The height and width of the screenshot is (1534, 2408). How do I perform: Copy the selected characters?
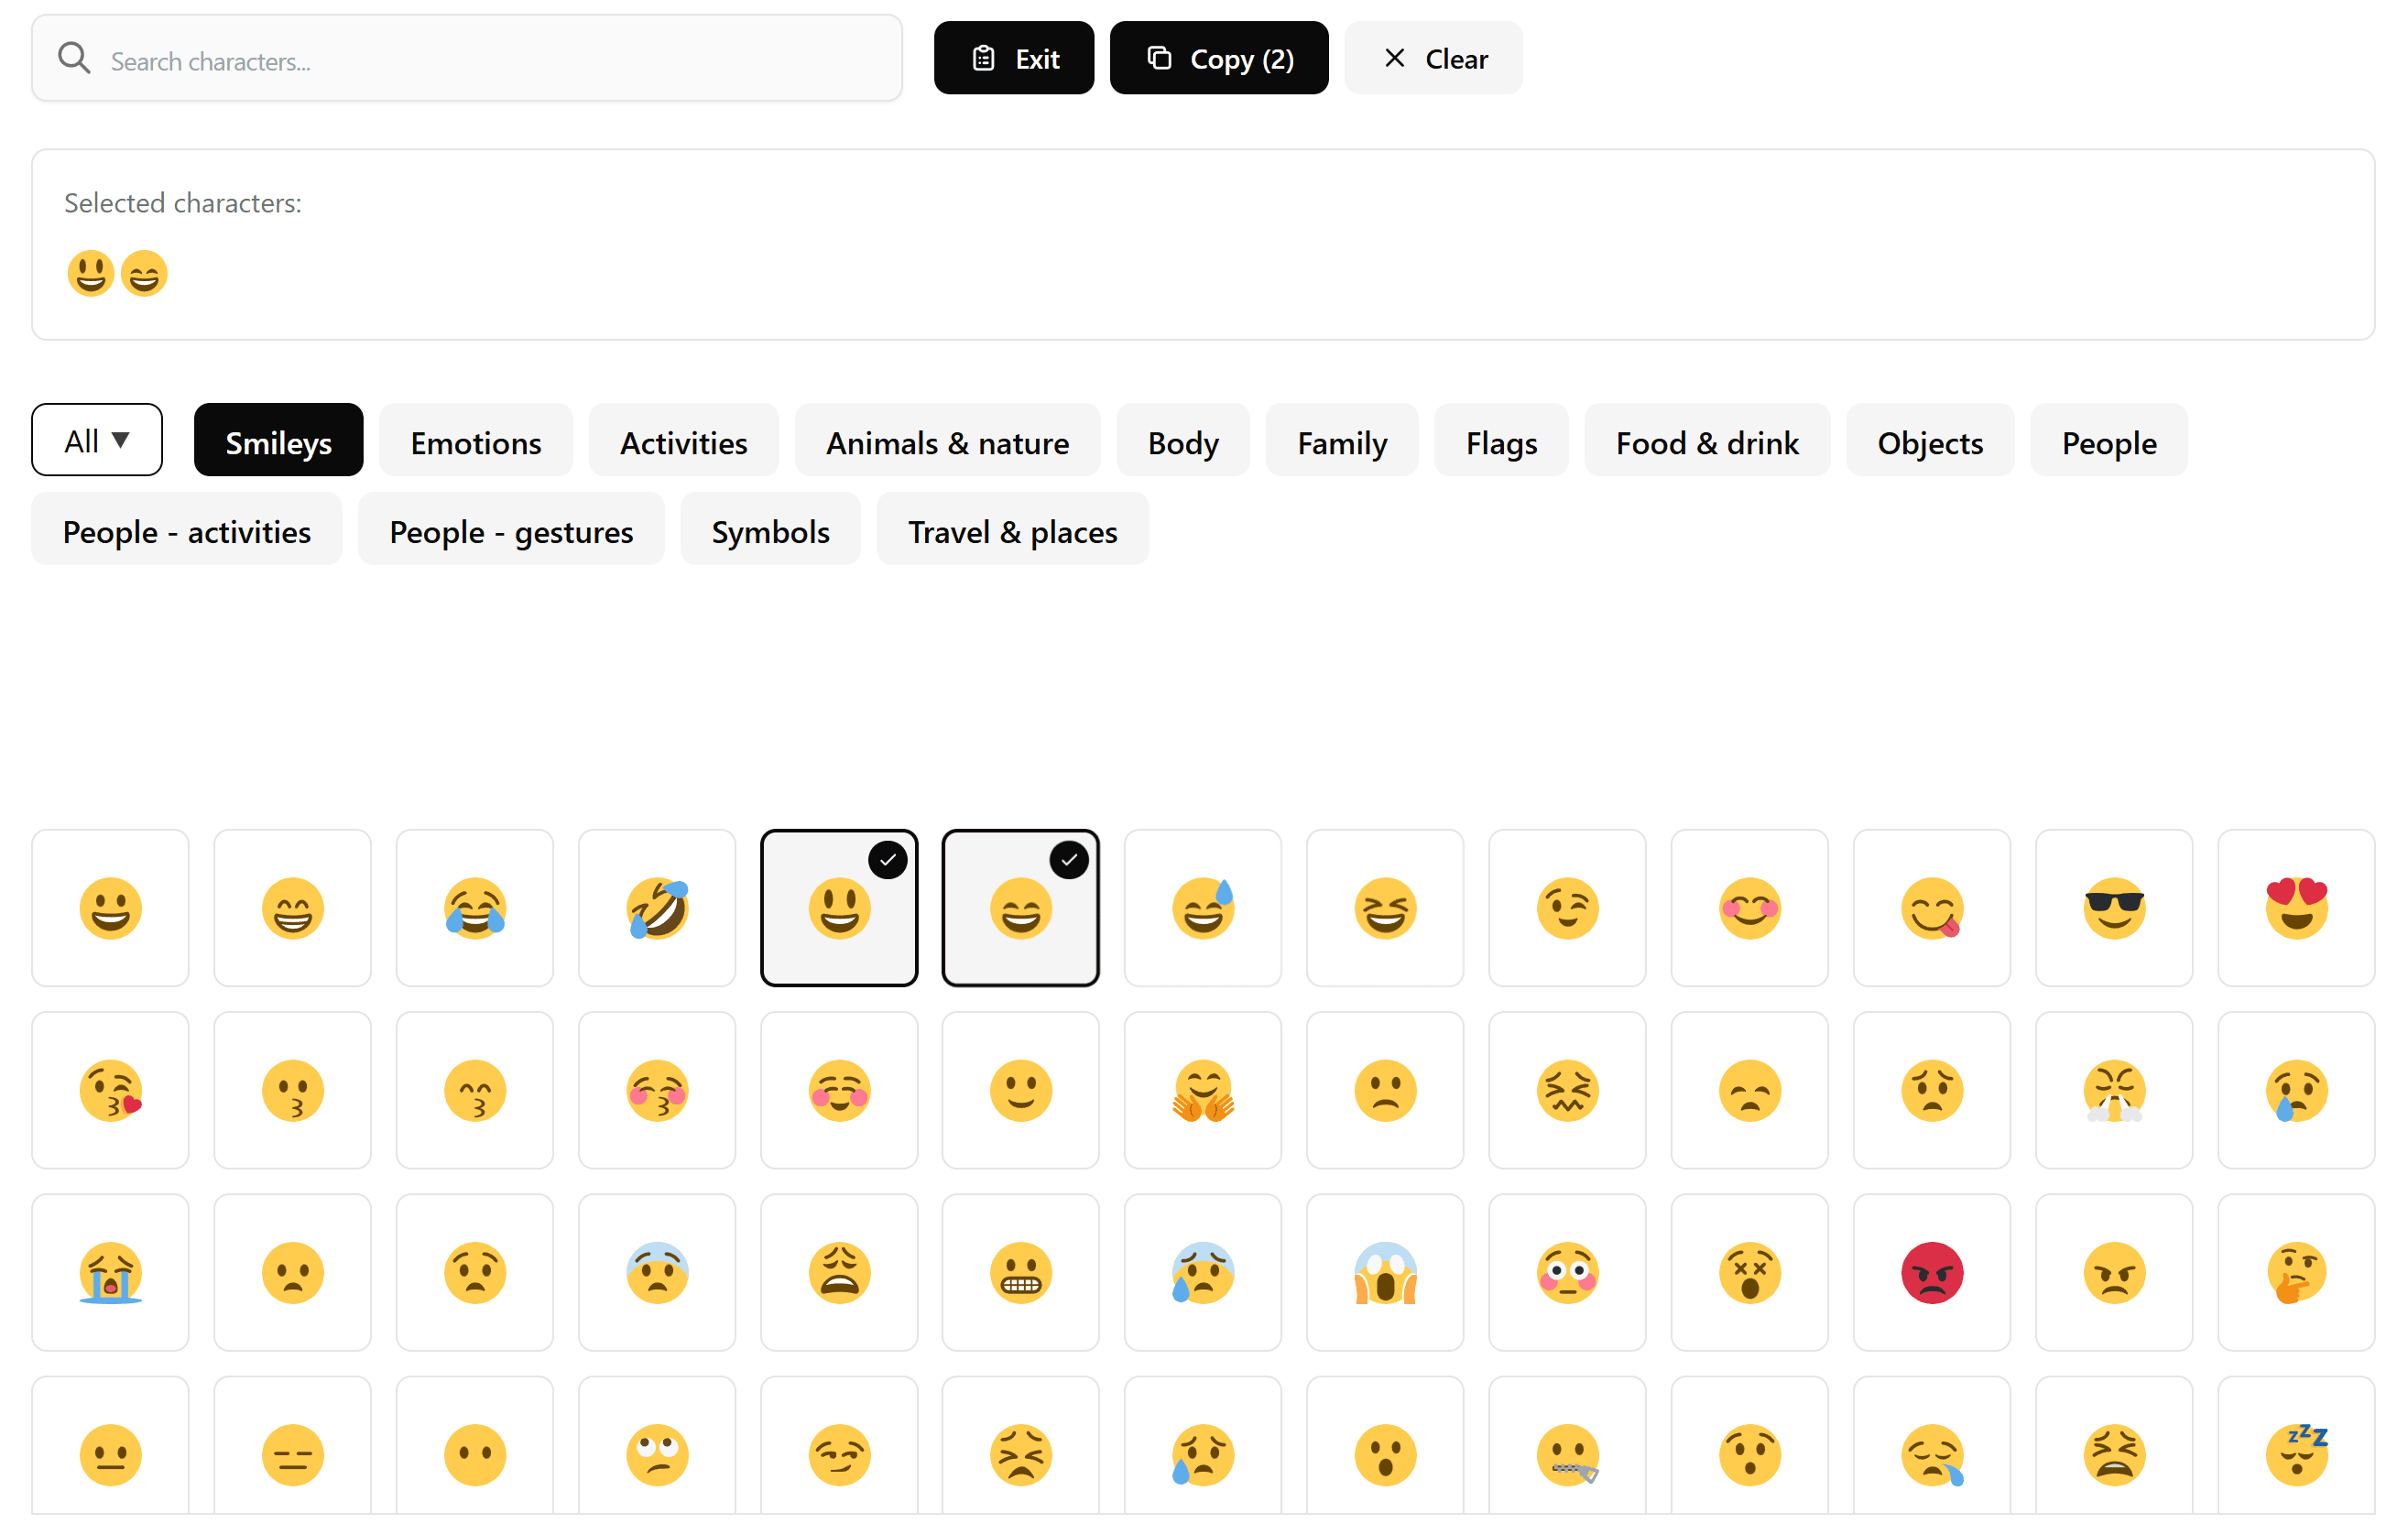point(1218,57)
